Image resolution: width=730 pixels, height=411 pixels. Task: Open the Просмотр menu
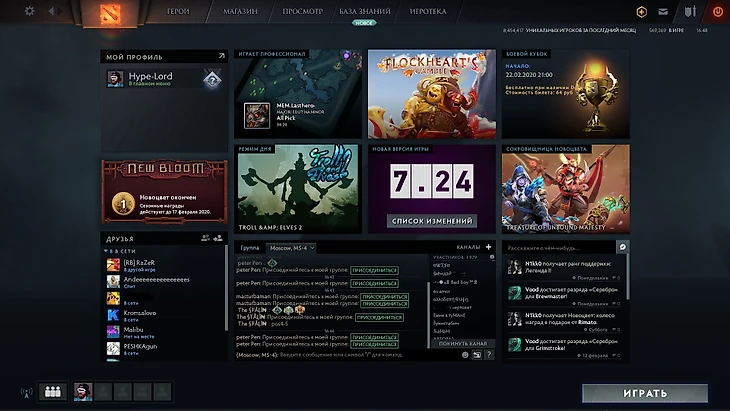pyautogui.click(x=303, y=11)
